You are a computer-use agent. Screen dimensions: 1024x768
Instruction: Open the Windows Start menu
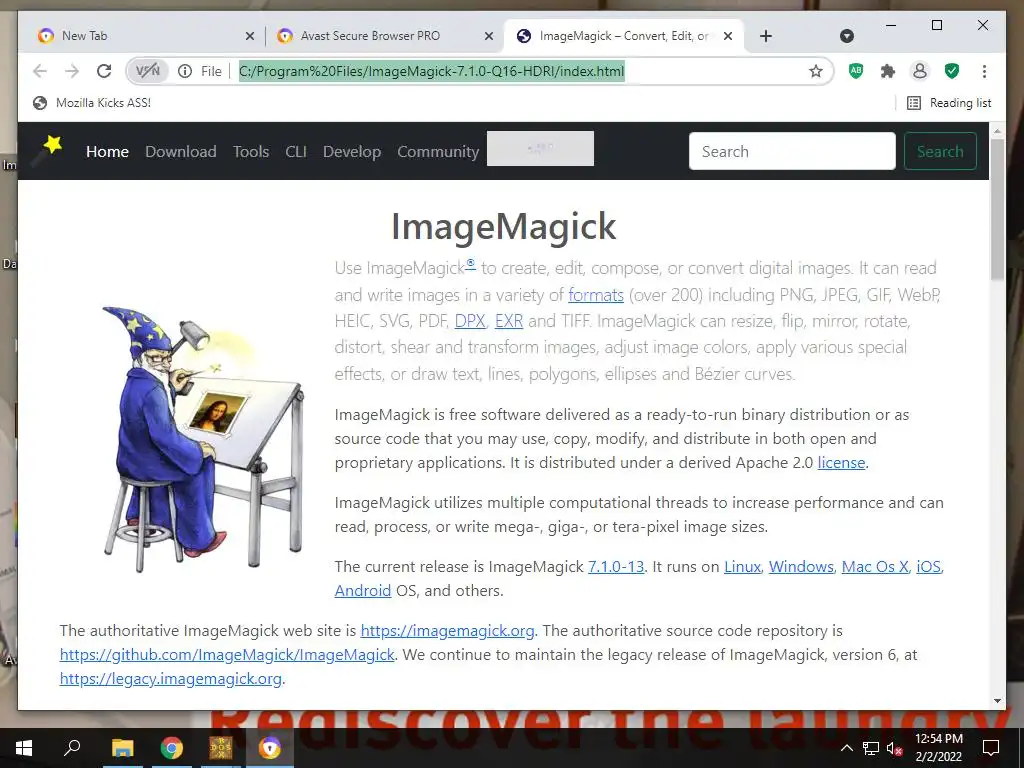coord(24,748)
